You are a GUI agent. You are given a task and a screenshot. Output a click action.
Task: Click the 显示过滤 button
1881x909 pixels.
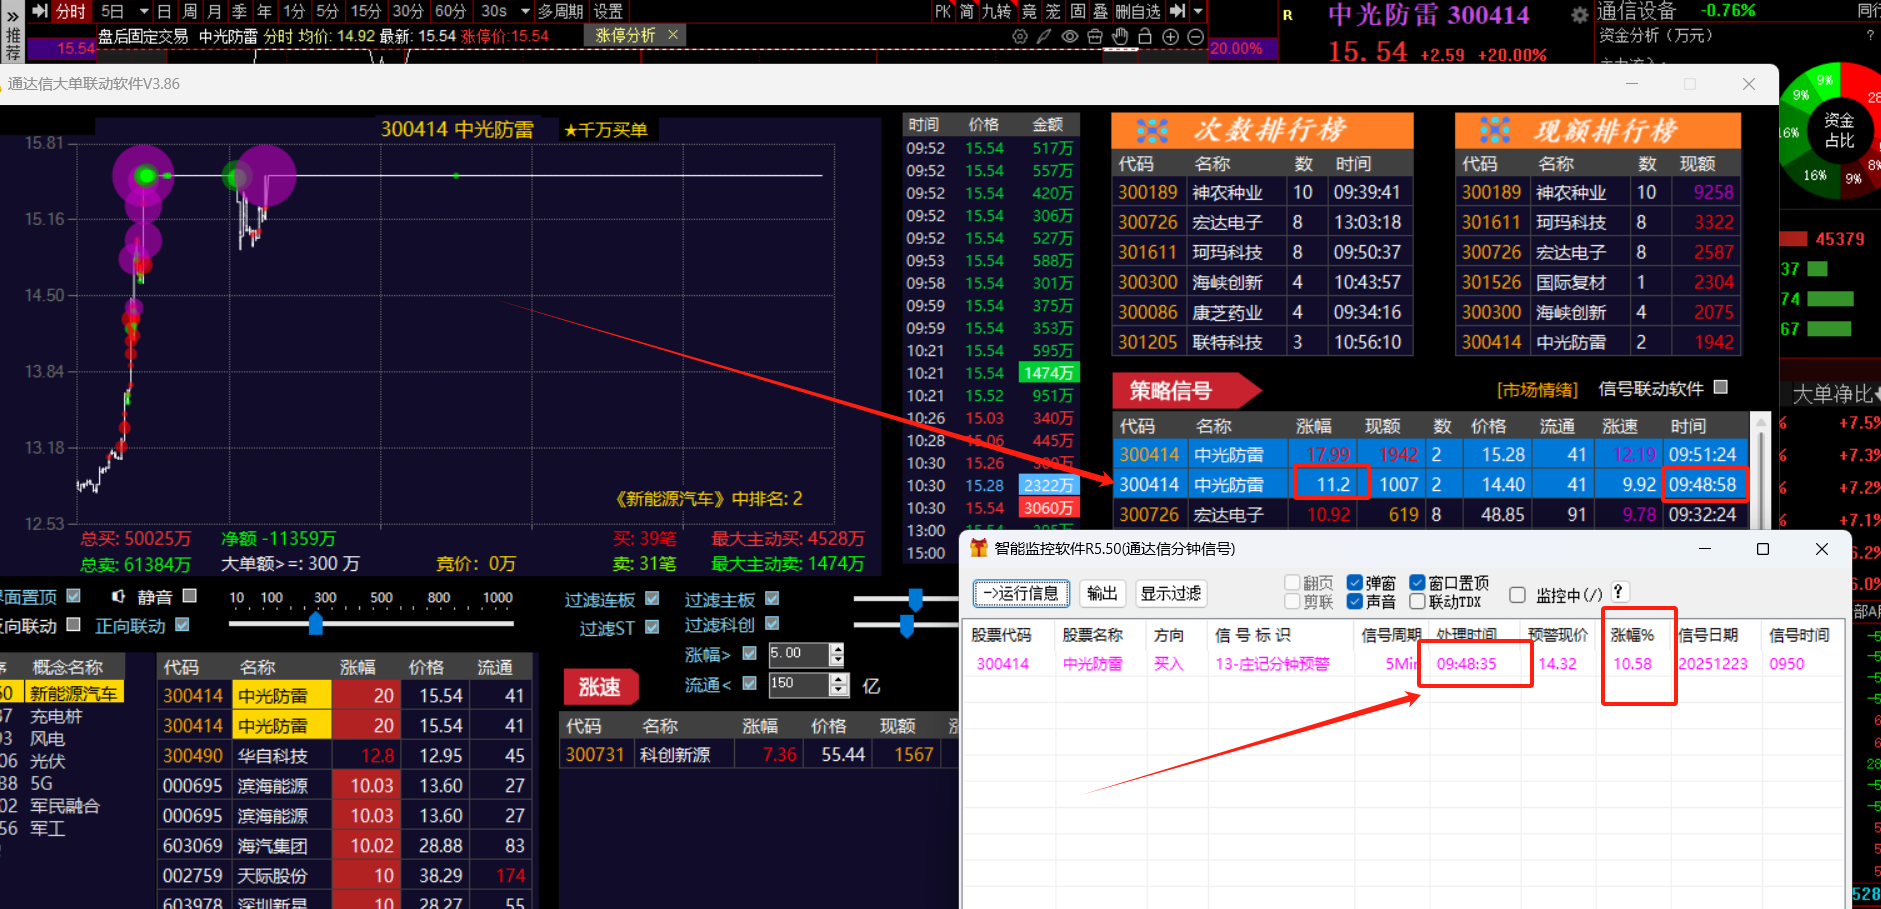1171,594
